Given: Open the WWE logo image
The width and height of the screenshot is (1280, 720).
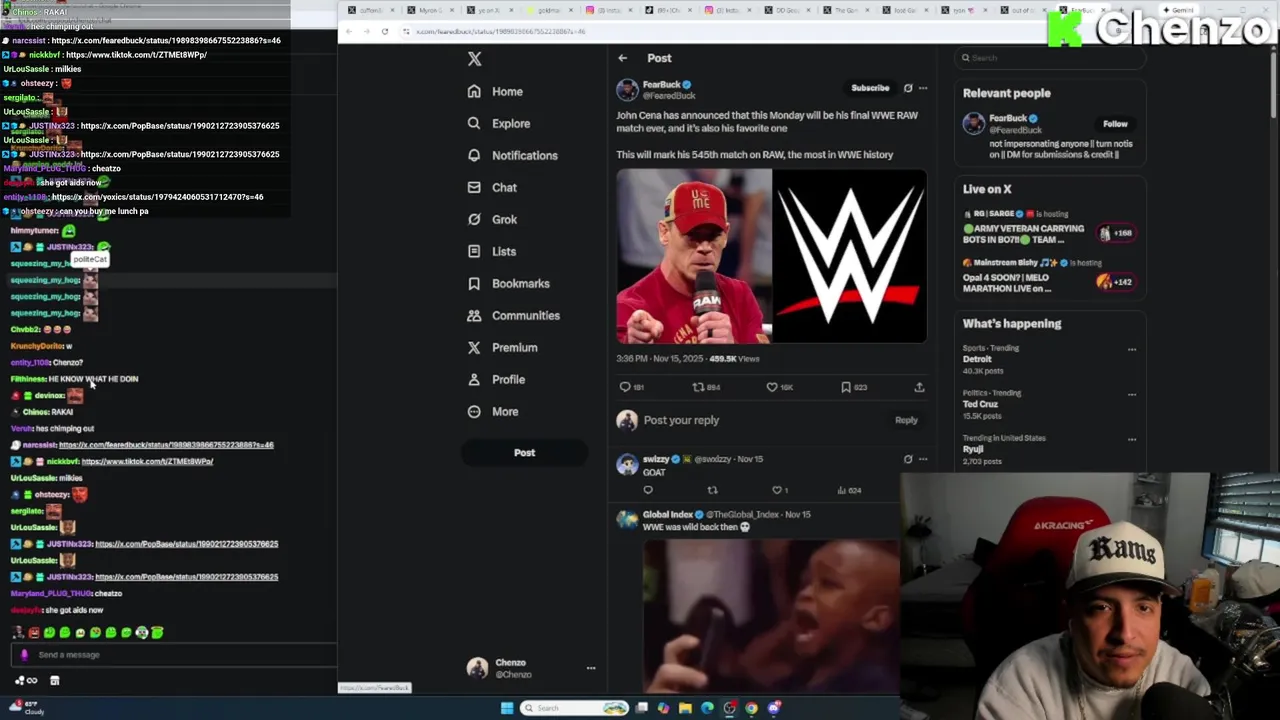Looking at the screenshot, I should 850,256.
